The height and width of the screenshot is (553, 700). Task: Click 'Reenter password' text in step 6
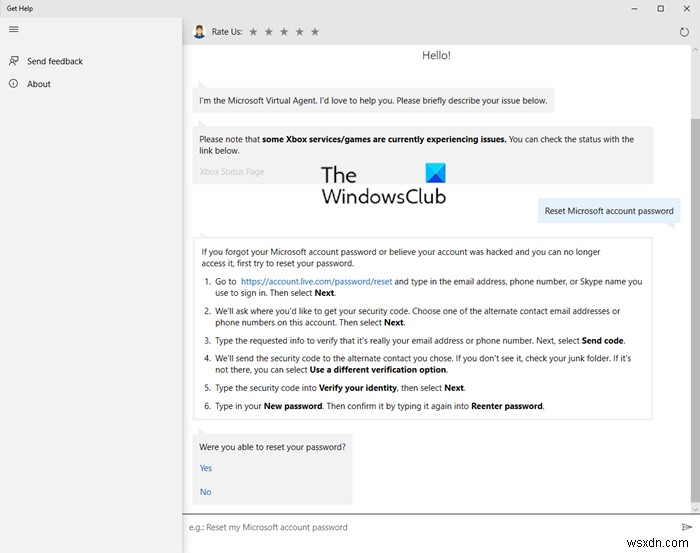pyautogui.click(x=507, y=406)
